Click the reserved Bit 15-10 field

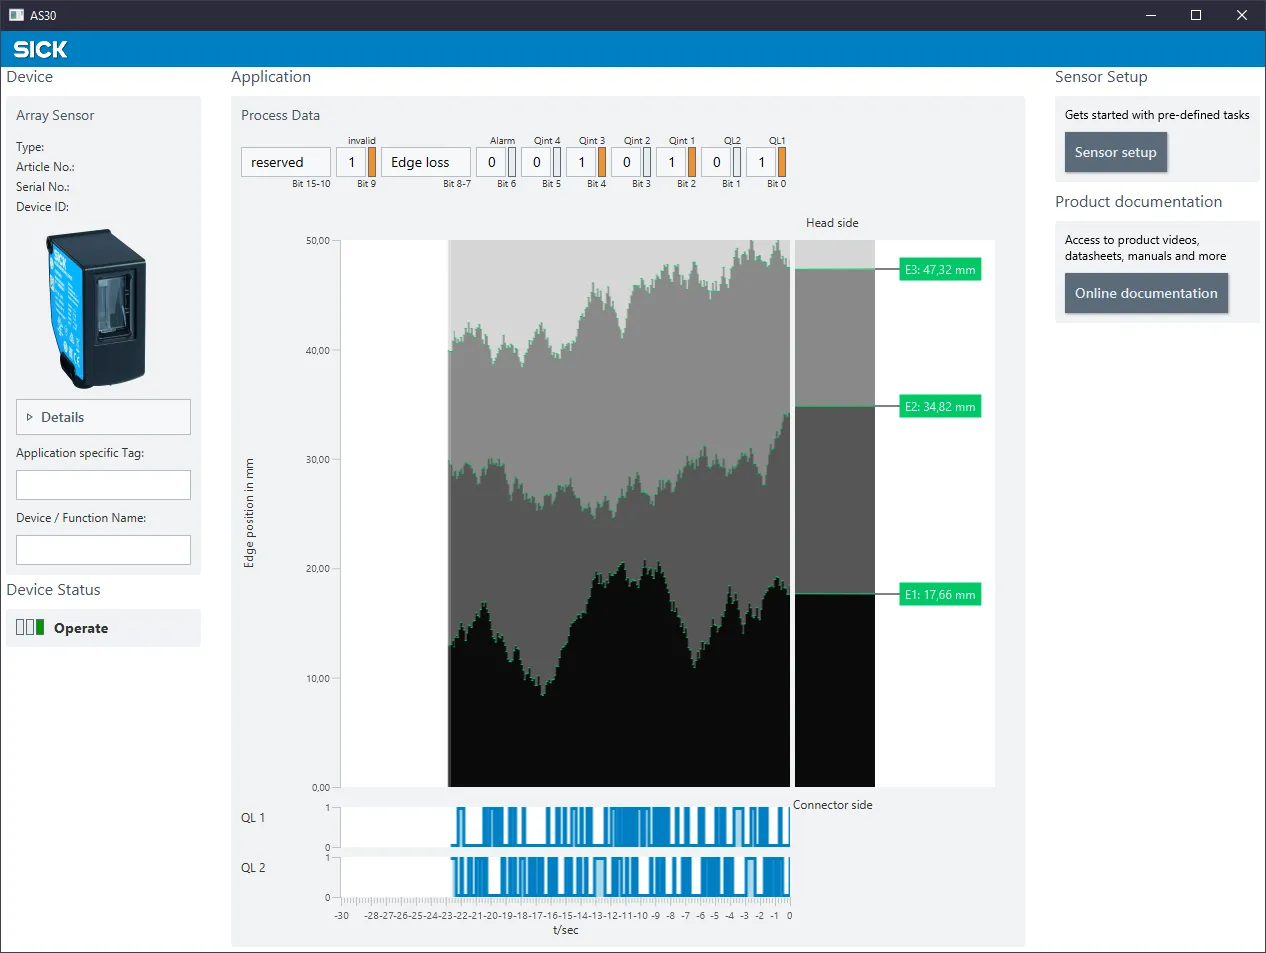(286, 162)
